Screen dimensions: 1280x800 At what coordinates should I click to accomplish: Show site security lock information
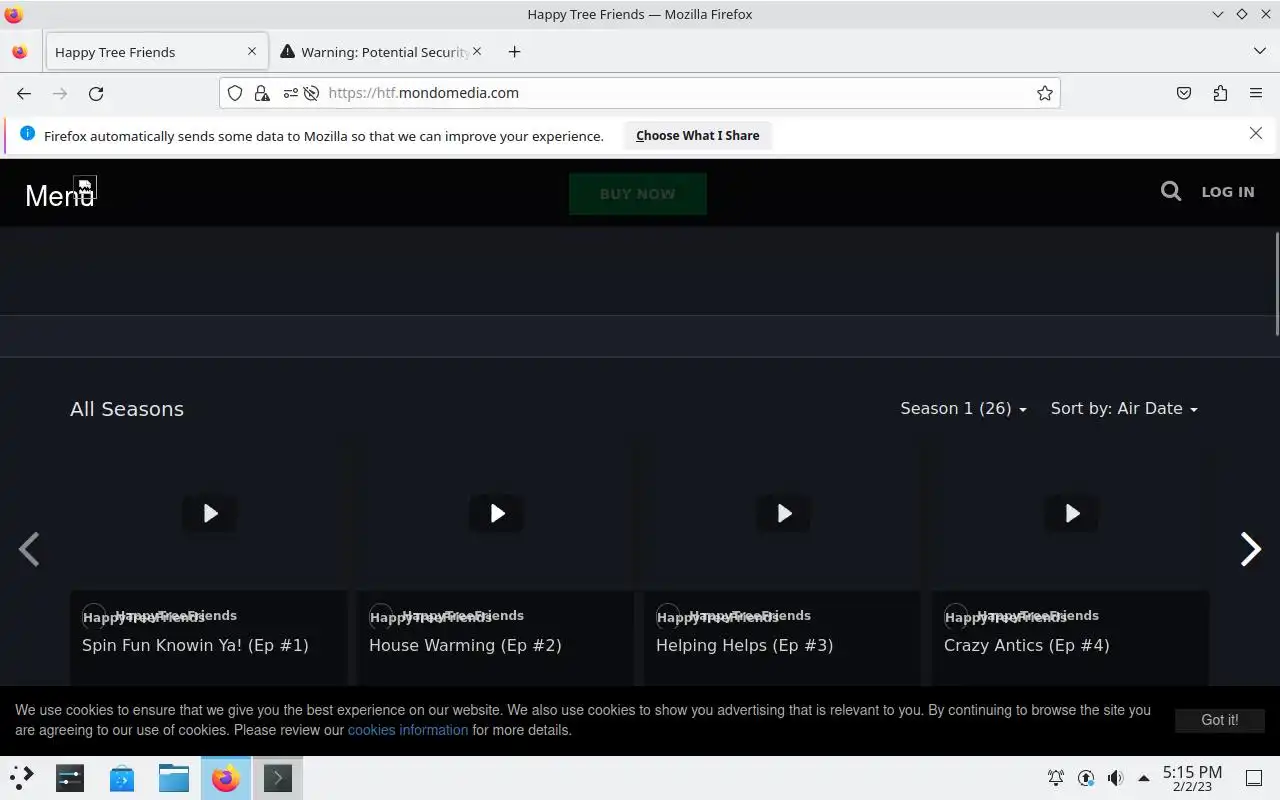(x=261, y=93)
